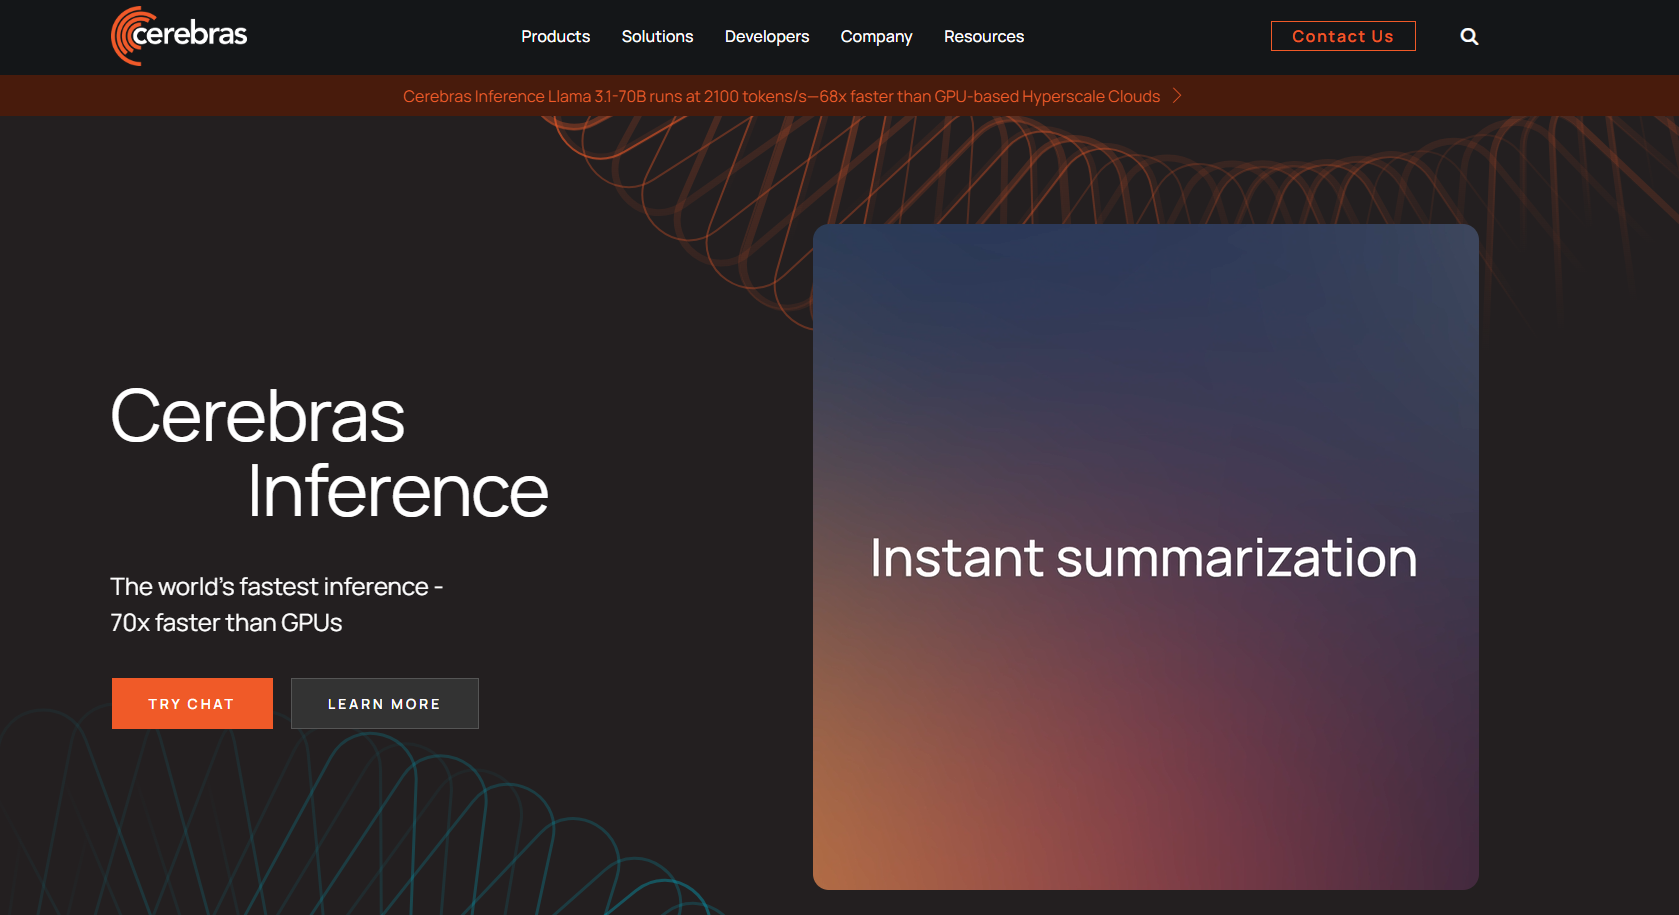Open the Company menu

pos(876,36)
